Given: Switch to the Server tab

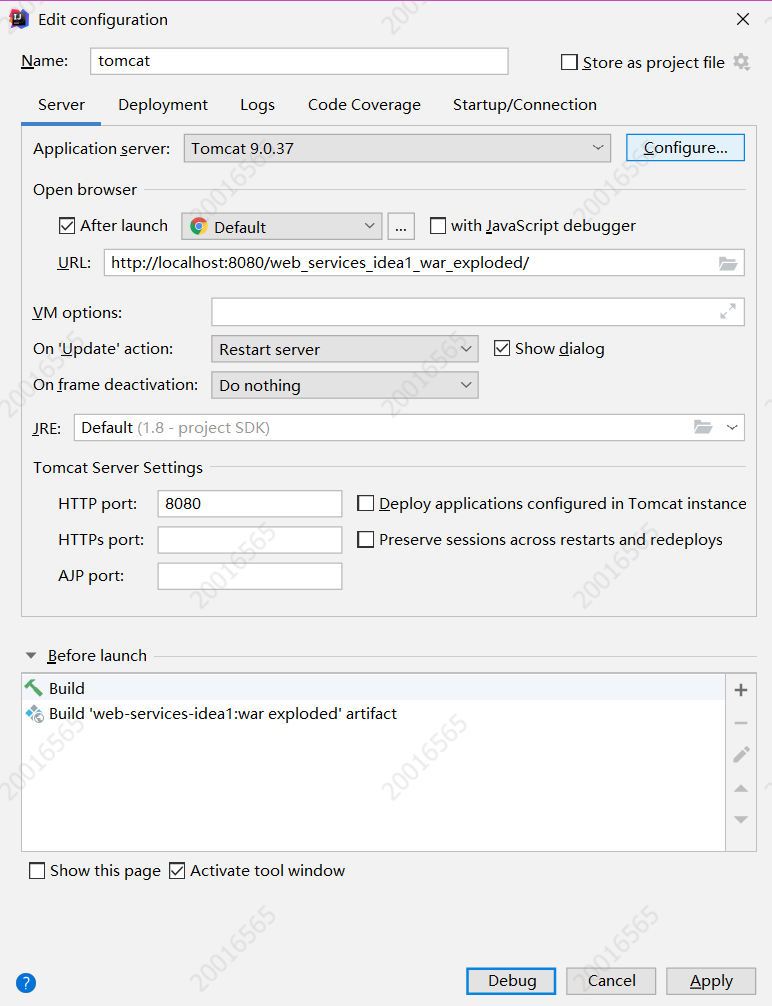Looking at the screenshot, I should (61, 105).
